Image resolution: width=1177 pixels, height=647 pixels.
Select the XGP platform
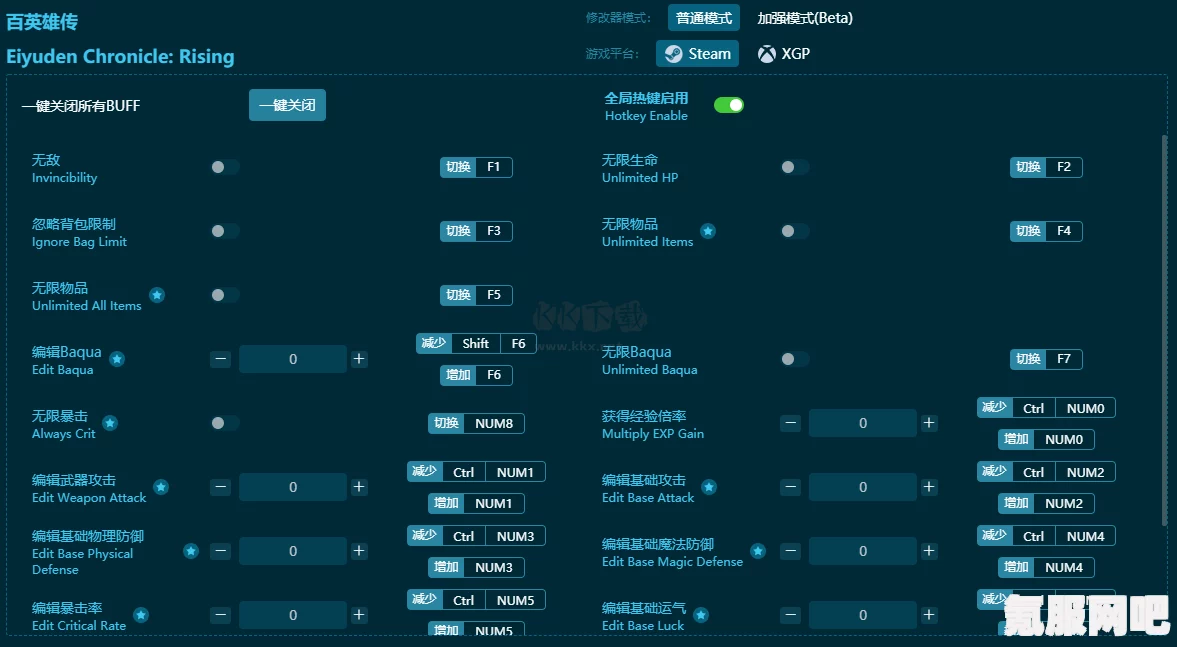point(784,53)
